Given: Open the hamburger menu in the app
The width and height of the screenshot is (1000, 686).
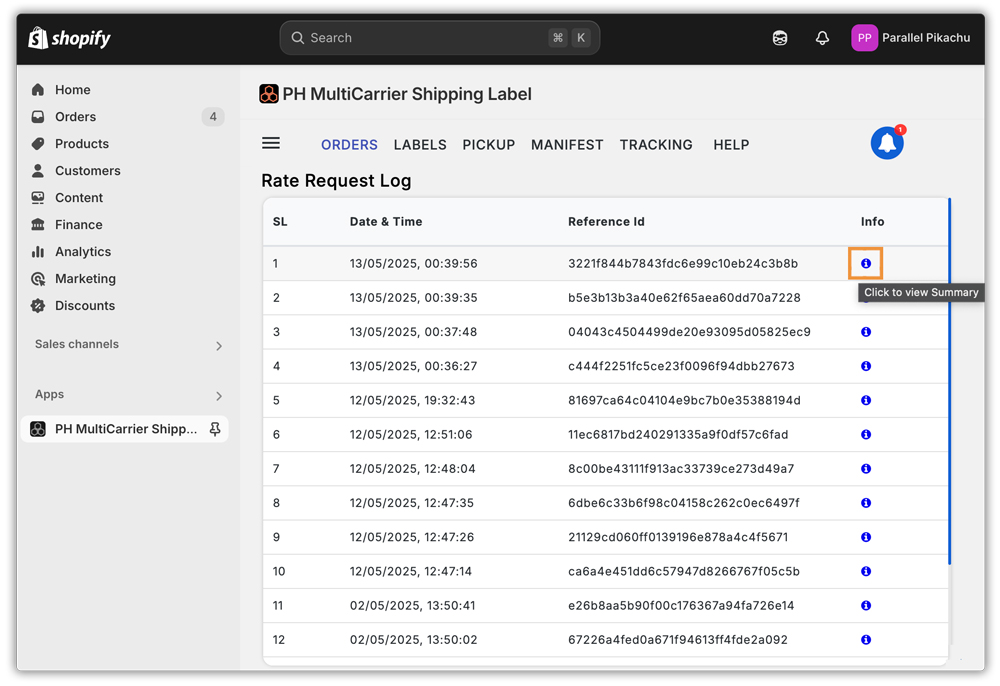Looking at the screenshot, I should pos(271,143).
